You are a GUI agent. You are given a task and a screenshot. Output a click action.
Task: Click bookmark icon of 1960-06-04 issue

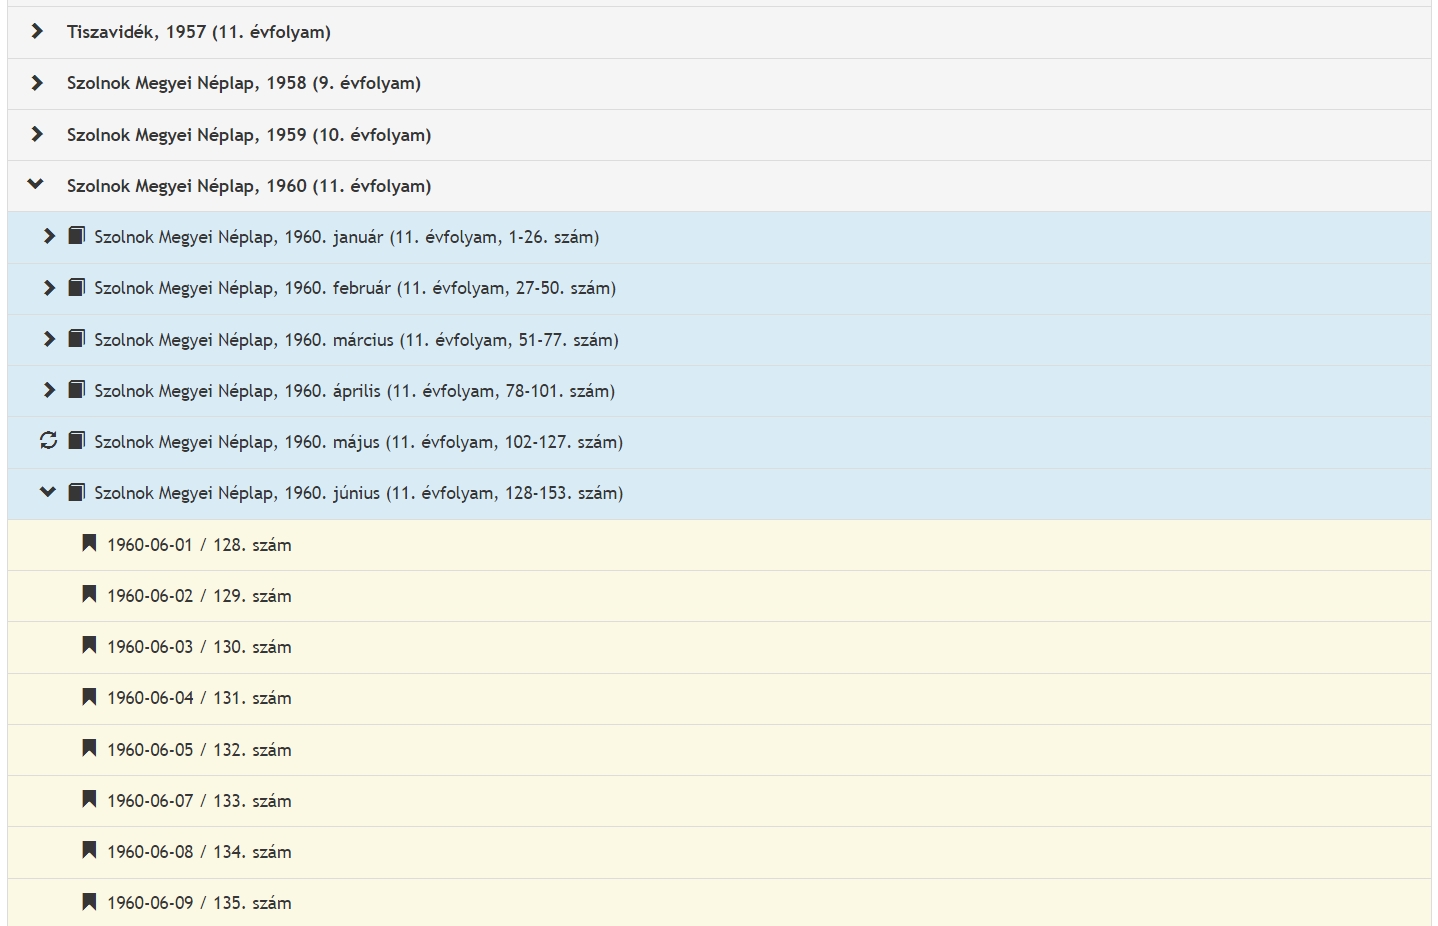pos(89,696)
